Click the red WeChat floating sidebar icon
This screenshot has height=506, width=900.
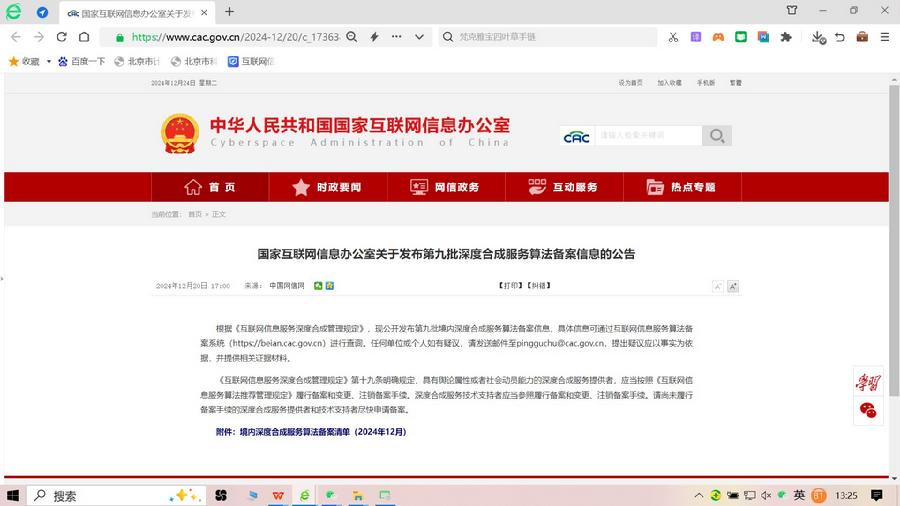[868, 410]
